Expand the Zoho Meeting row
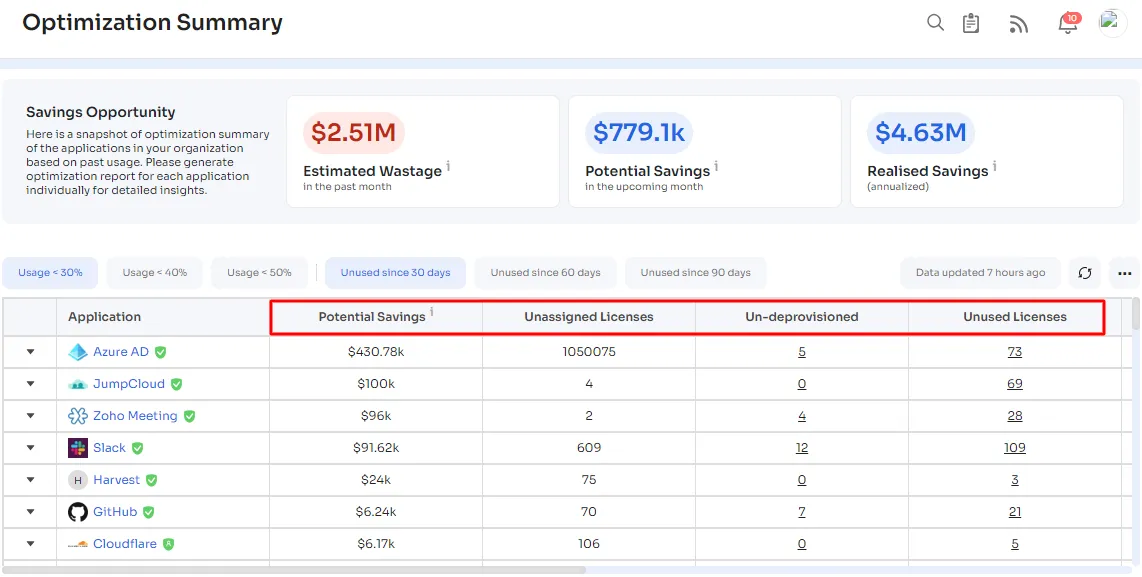The width and height of the screenshot is (1142, 577). click(31, 416)
